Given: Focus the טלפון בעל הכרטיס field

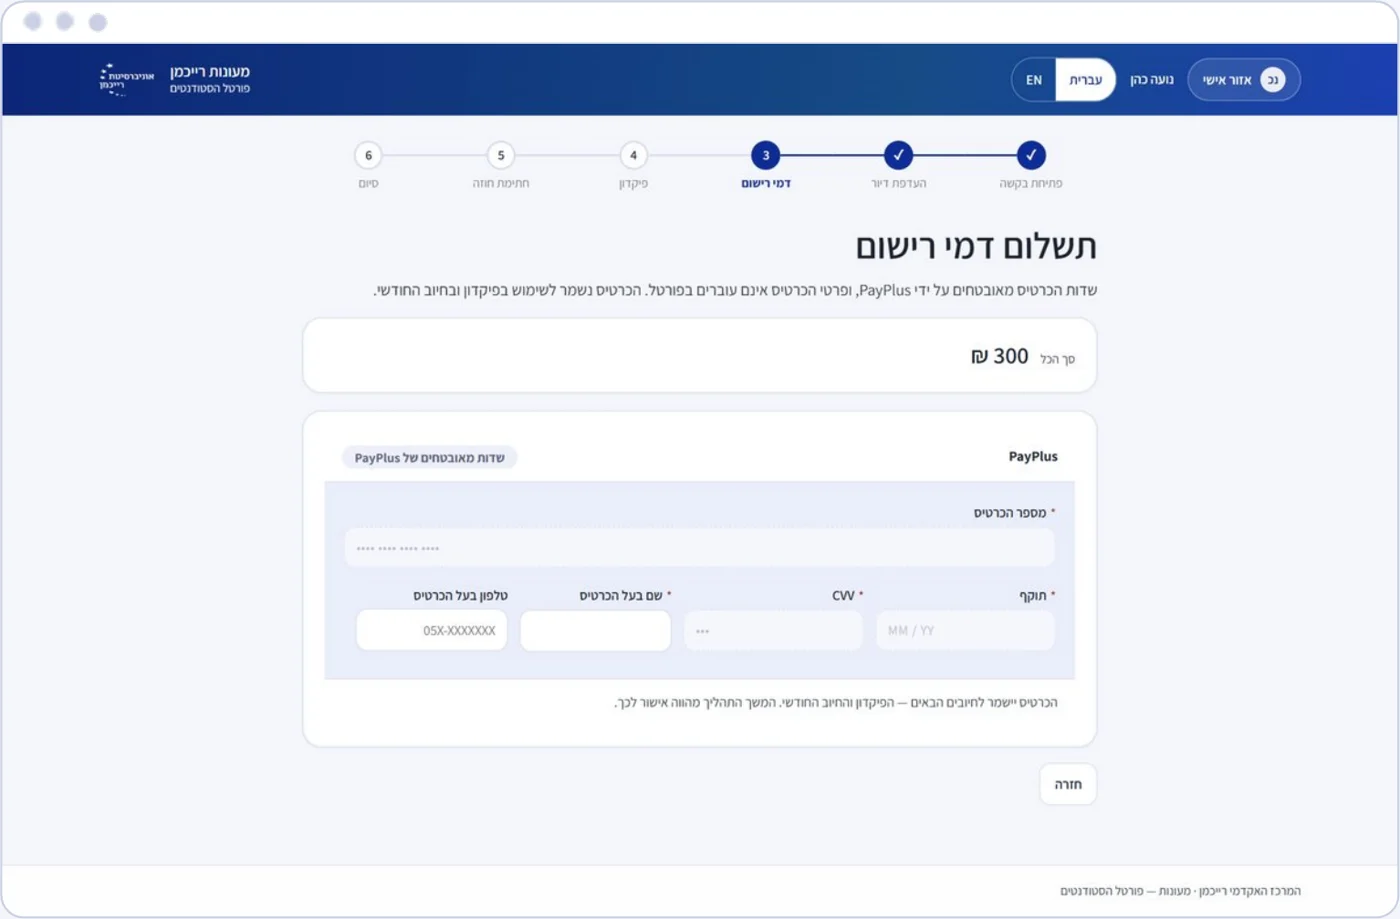Looking at the screenshot, I should click(x=432, y=631).
